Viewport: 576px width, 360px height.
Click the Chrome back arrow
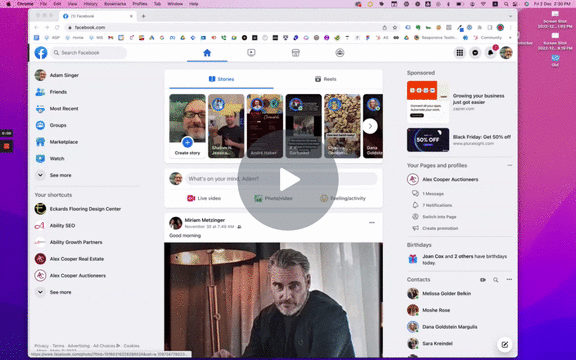point(36,28)
